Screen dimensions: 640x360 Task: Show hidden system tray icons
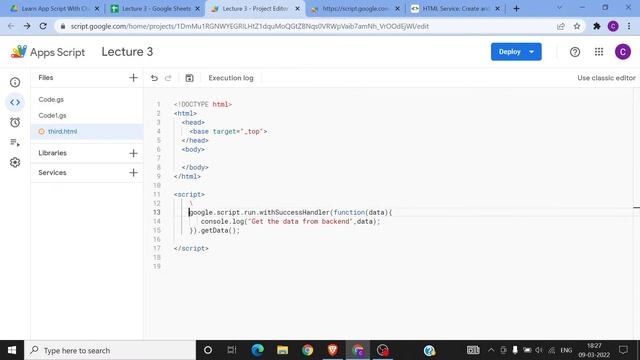point(491,350)
